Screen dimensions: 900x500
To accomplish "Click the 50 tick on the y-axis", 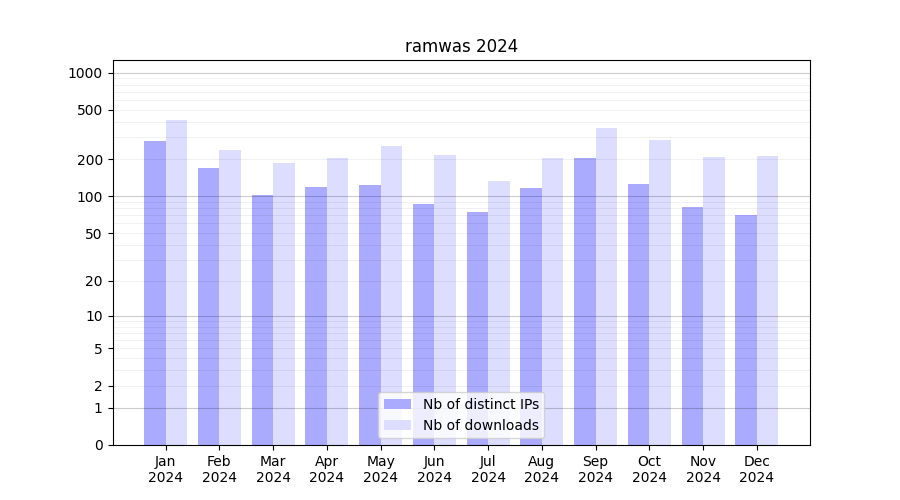I will tap(92, 234).
